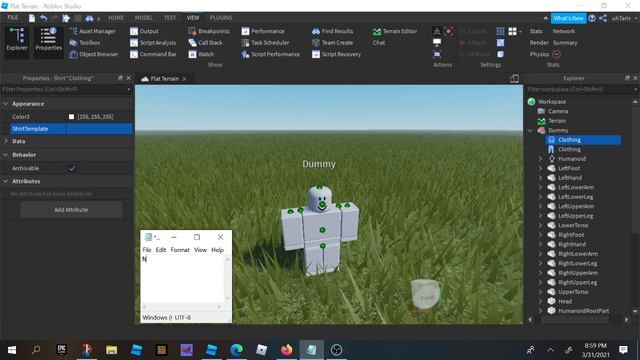
Task: Collapse the Behavior section
Action: 6,155
